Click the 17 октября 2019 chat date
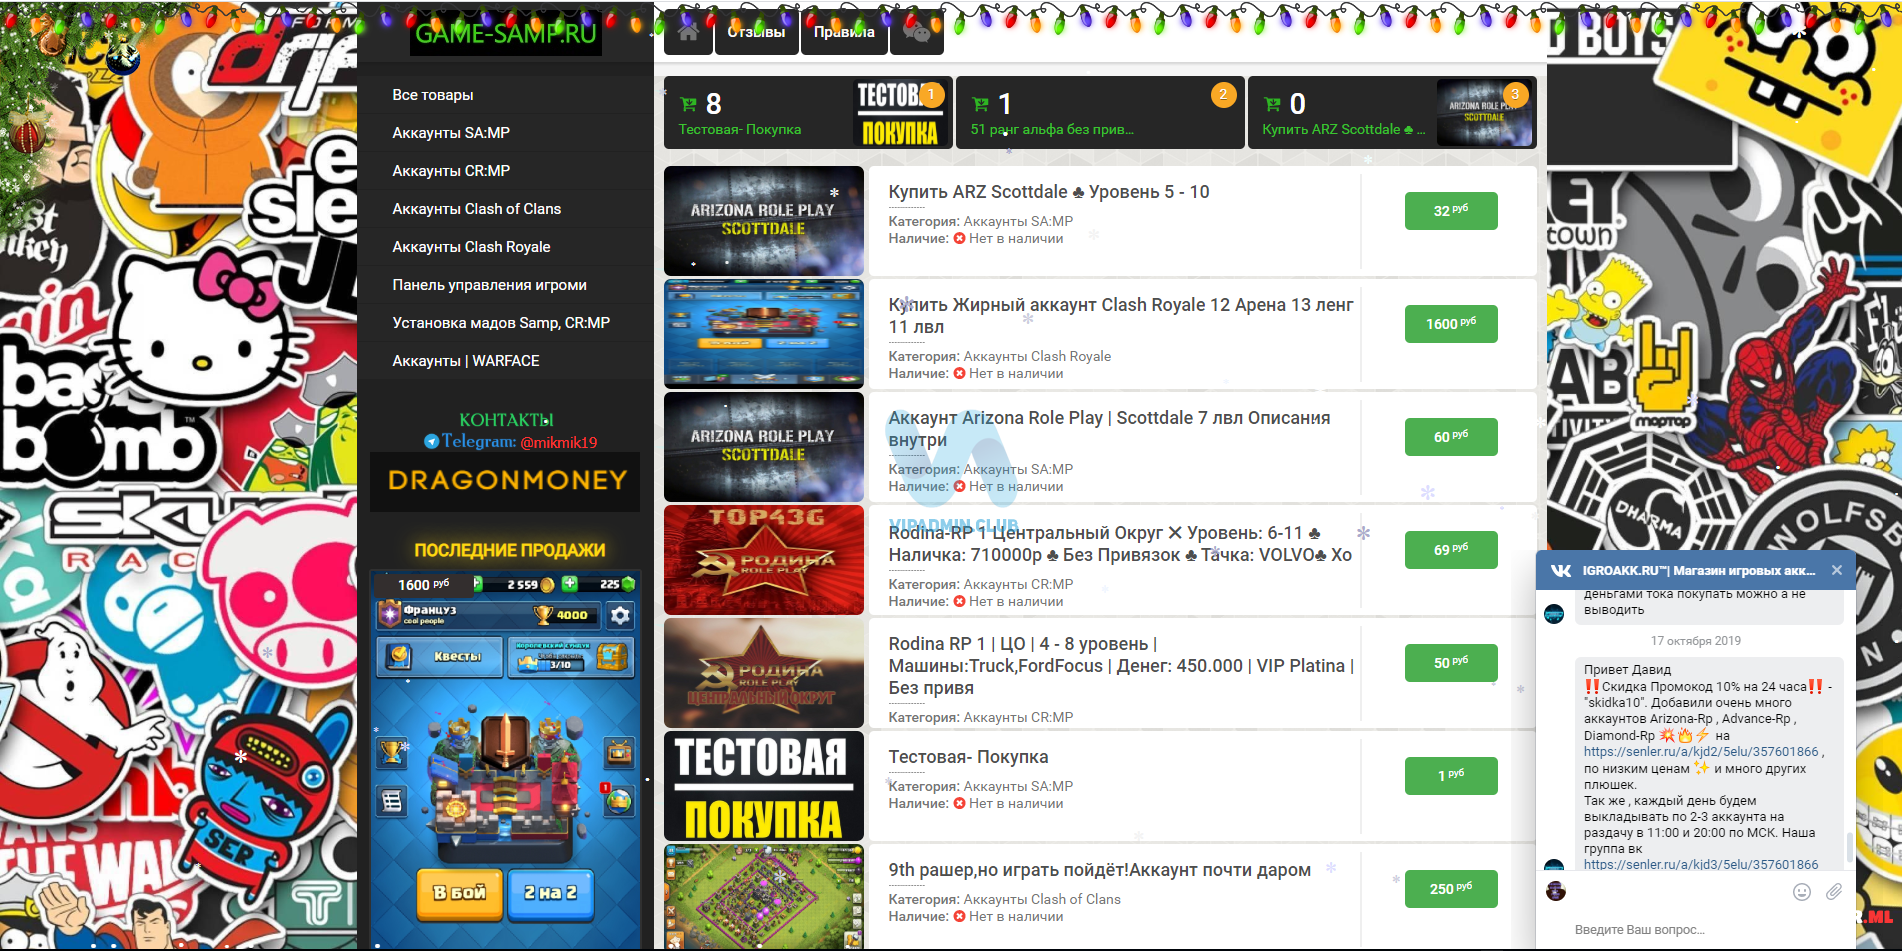This screenshot has width=1902, height=951. click(x=1695, y=641)
